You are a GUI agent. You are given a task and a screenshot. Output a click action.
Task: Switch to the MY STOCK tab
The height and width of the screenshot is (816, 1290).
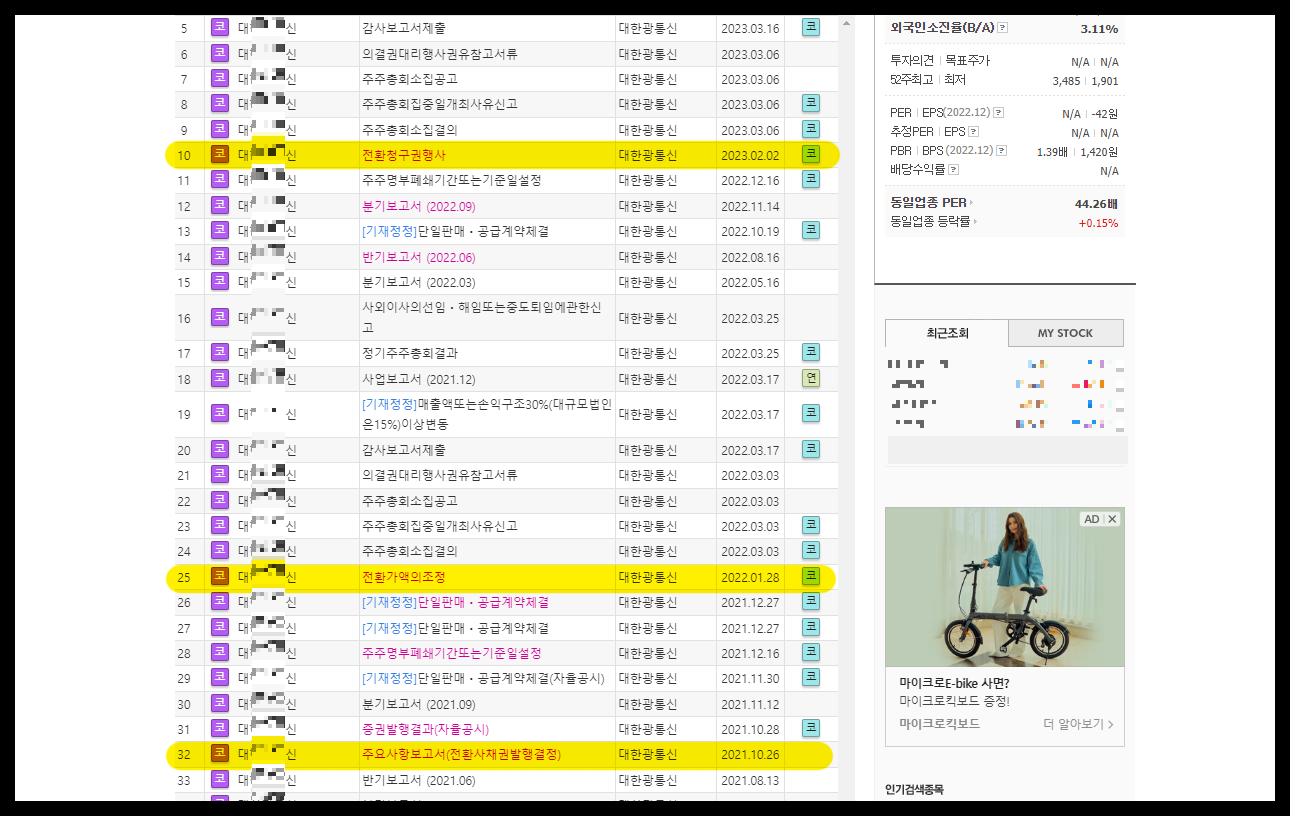tap(1065, 333)
